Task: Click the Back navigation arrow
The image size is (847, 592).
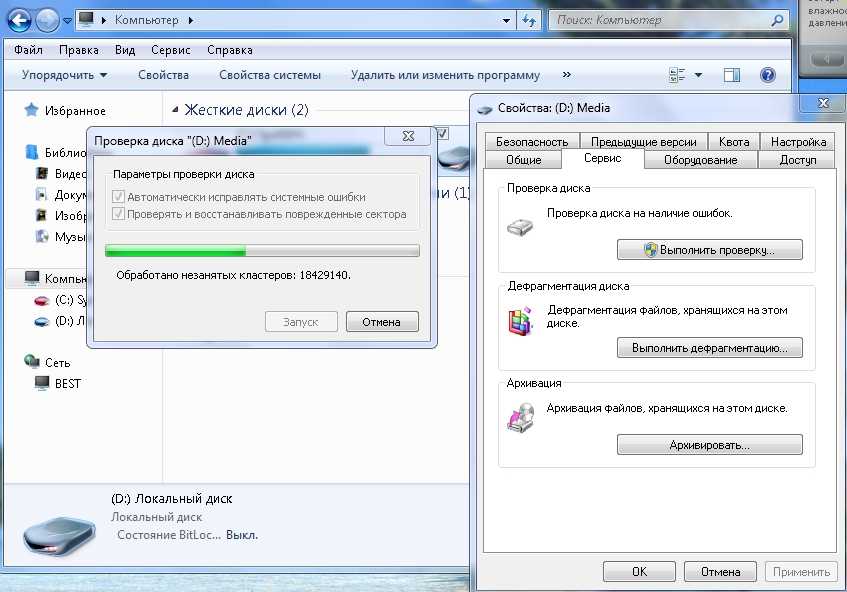Action: point(20,19)
